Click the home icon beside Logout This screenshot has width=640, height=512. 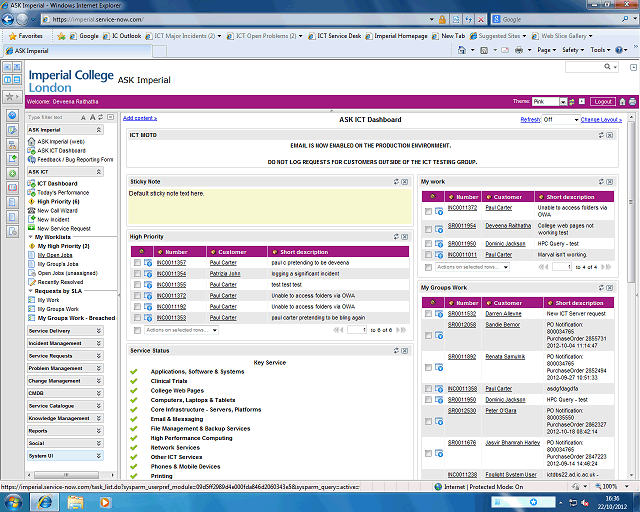[x=621, y=101]
